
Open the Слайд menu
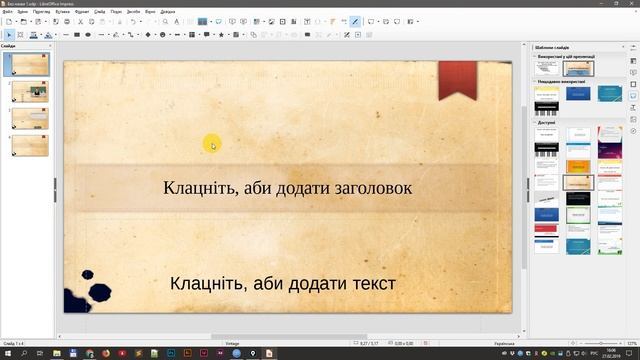pyautogui.click(x=99, y=11)
